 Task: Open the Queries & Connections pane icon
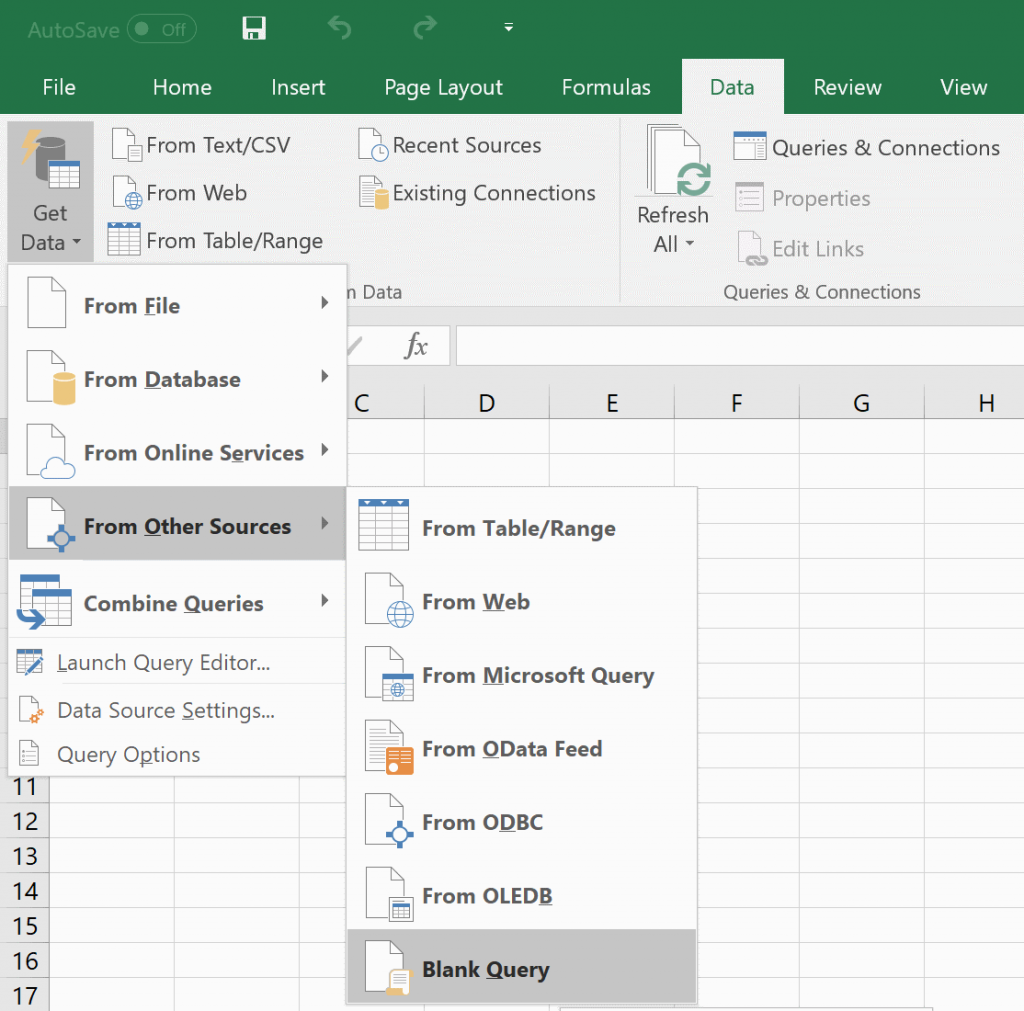[x=750, y=147]
